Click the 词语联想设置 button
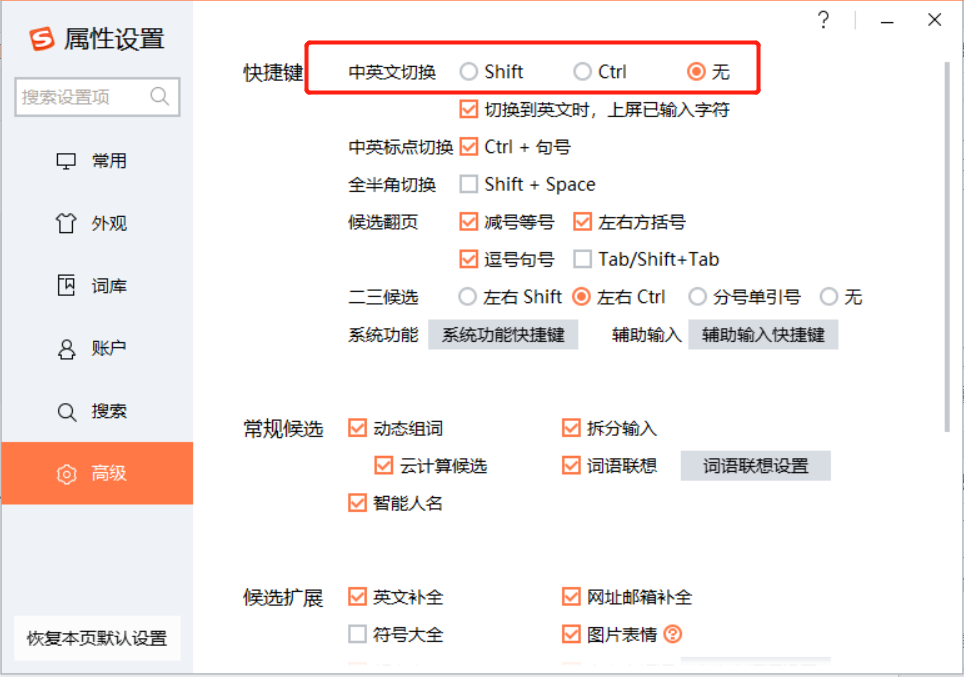This screenshot has height=677, width=964. pyautogui.click(x=755, y=466)
